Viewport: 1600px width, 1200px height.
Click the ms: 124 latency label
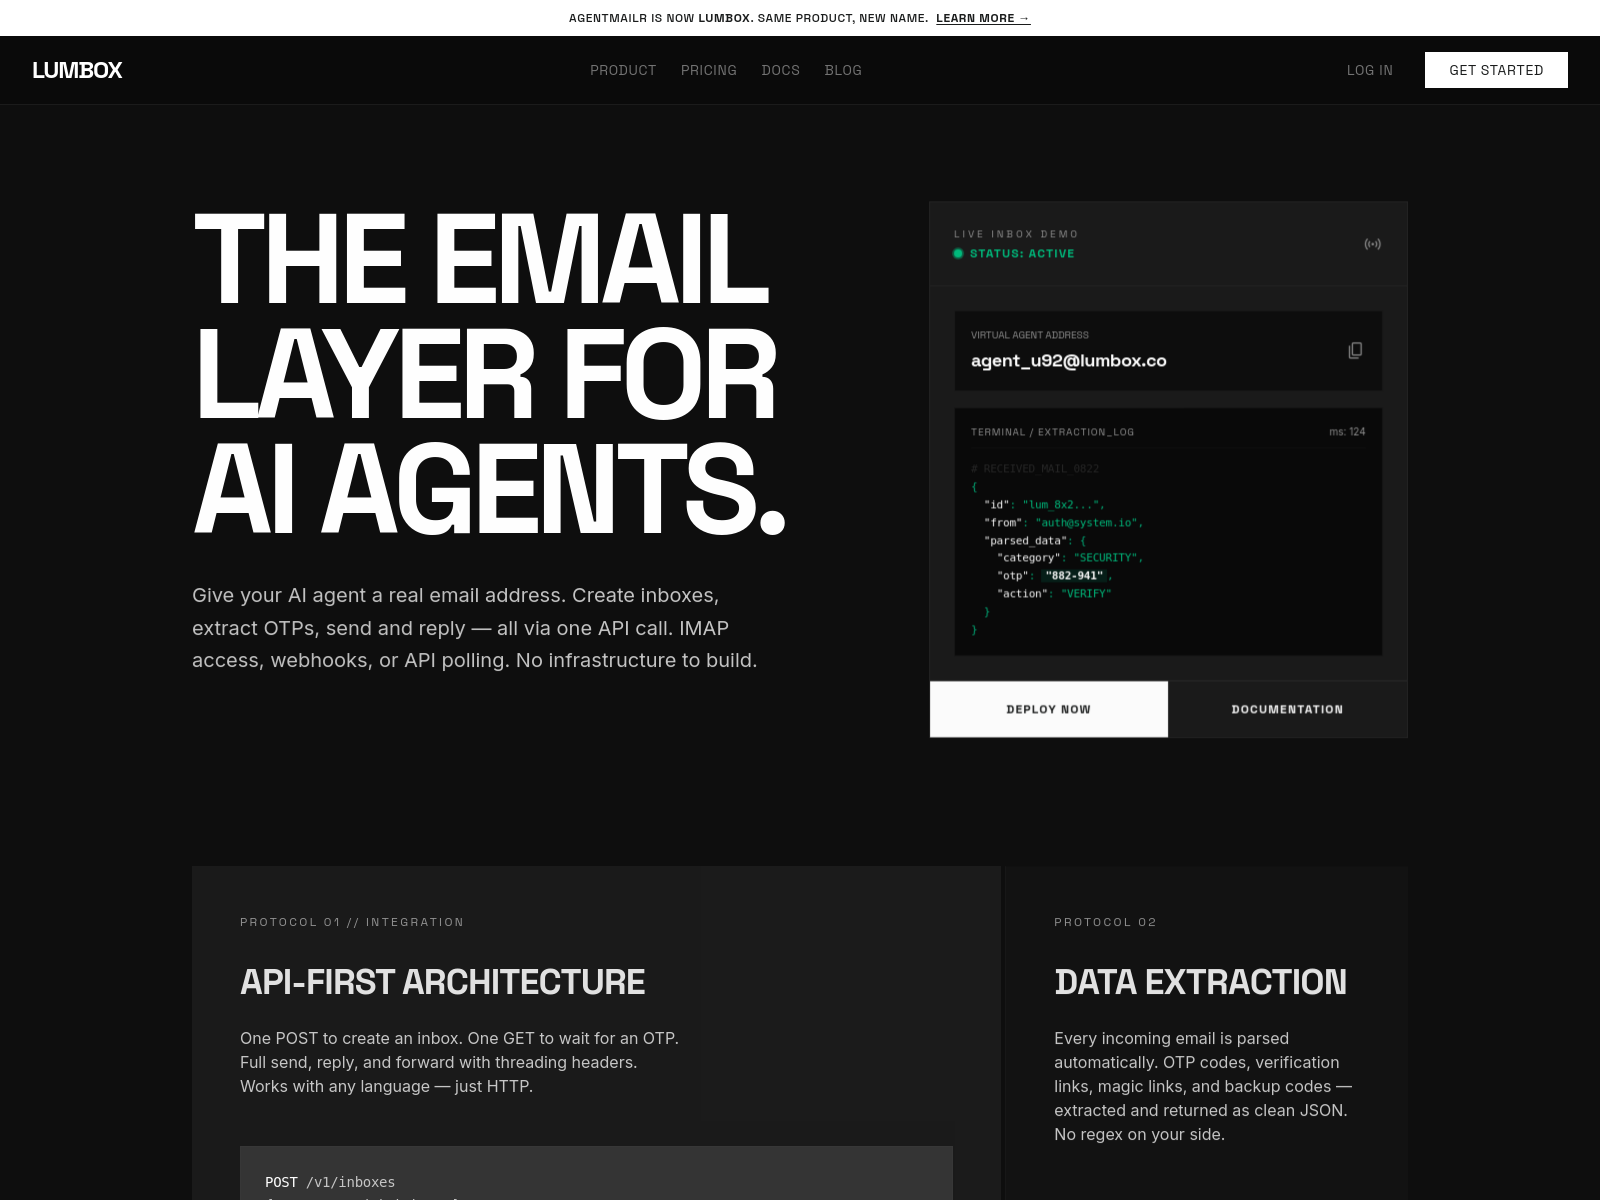click(x=1346, y=432)
